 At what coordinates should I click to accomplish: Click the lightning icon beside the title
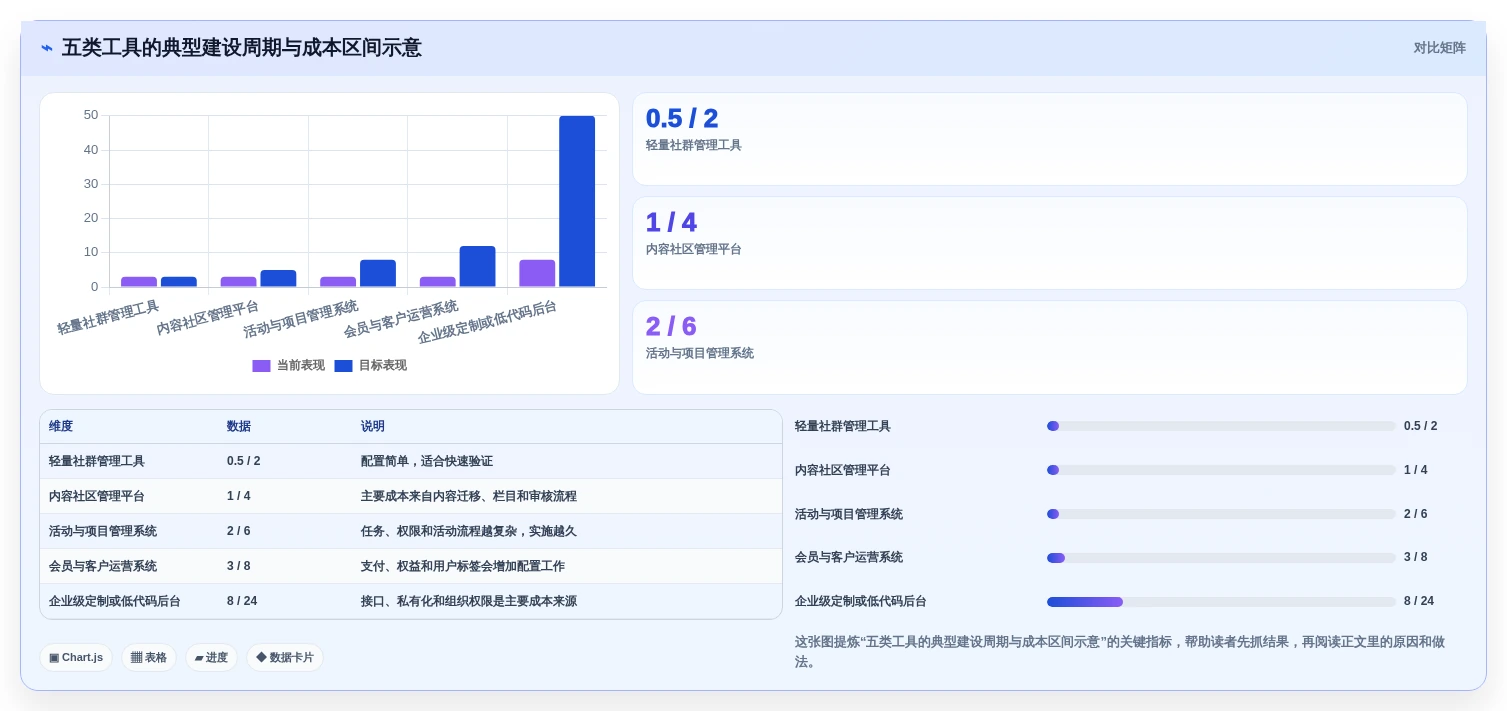47,48
